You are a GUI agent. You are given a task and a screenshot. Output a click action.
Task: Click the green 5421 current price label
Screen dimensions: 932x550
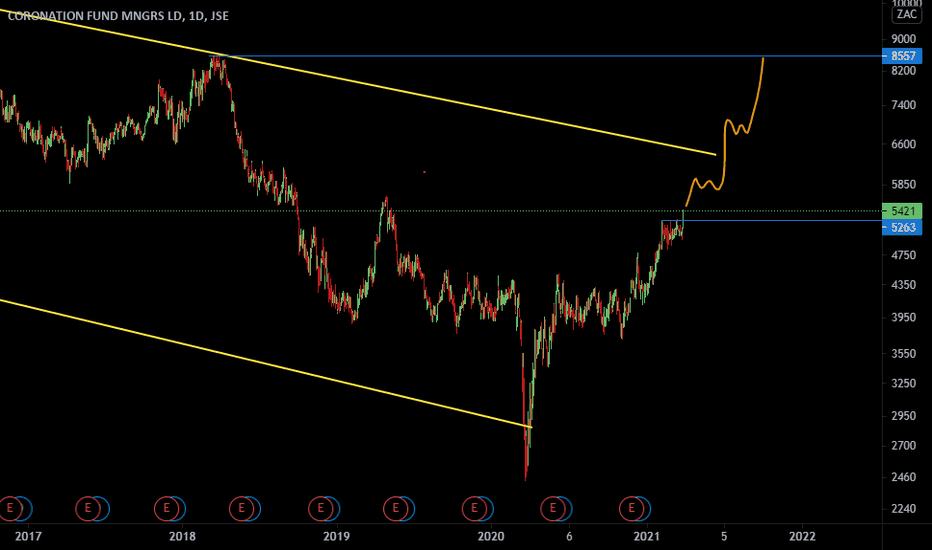point(902,211)
